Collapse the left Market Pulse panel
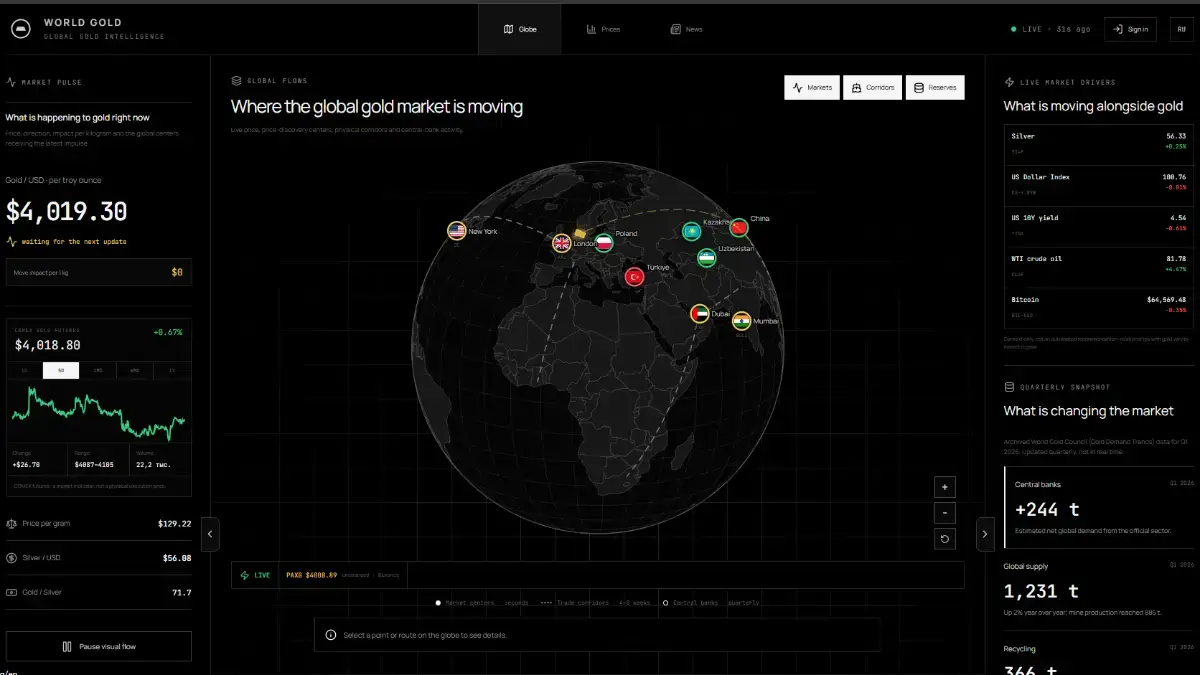 210,534
